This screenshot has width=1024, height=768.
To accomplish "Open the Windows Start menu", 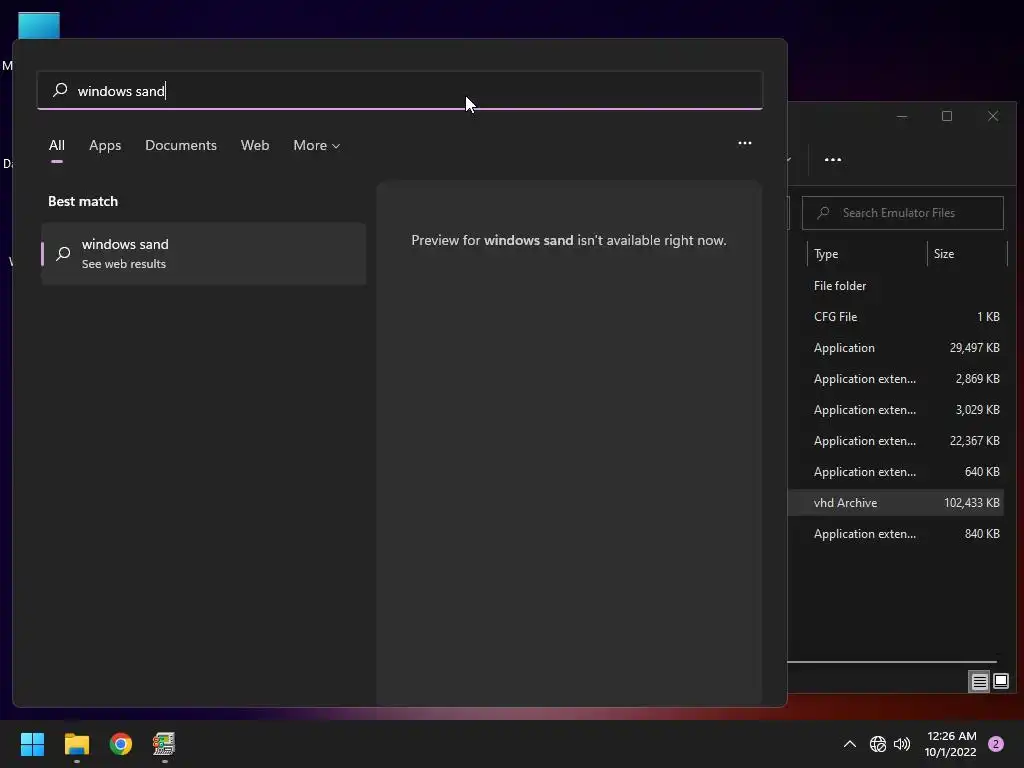I will 32,744.
